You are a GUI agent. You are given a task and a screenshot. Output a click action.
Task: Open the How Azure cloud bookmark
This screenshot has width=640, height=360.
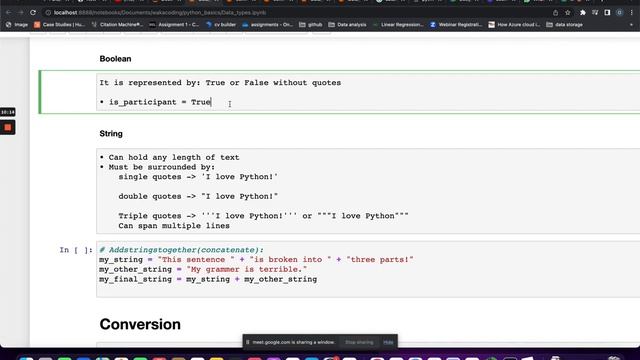[x=514, y=24]
